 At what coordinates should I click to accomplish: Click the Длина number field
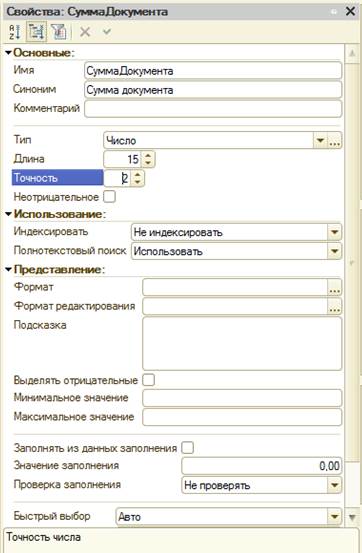coord(123,159)
